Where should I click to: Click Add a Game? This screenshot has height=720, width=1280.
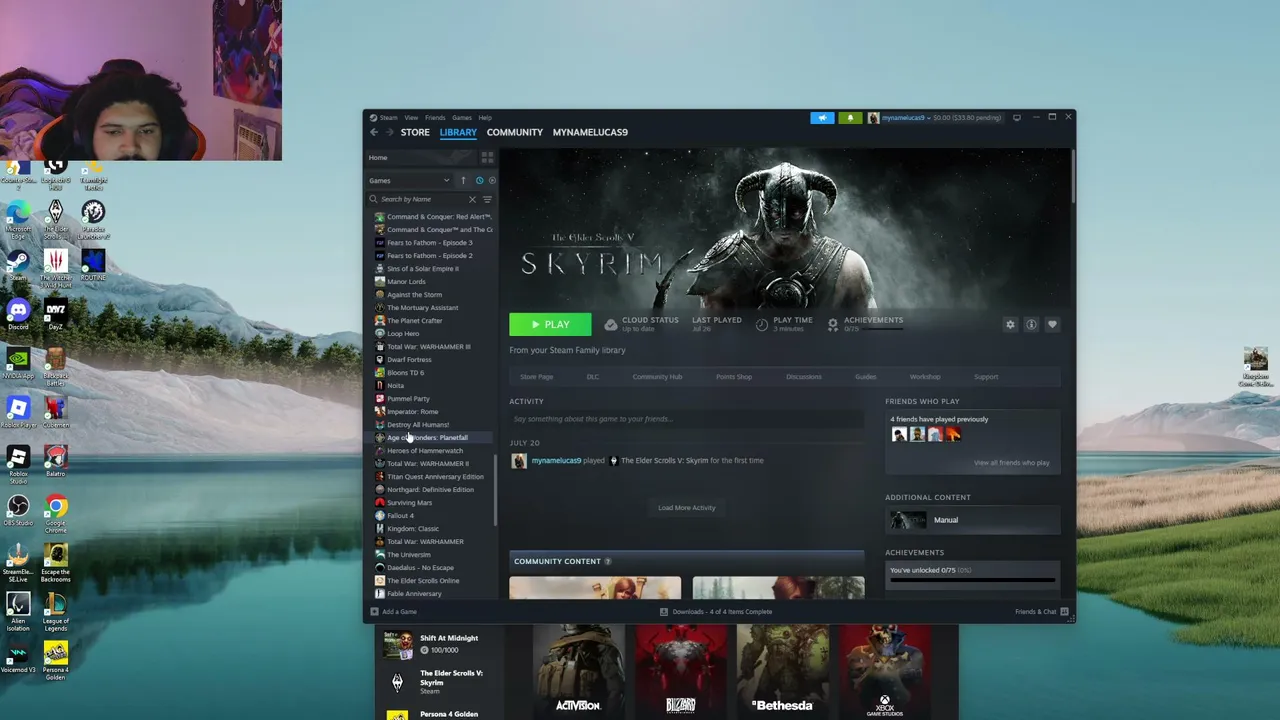pyautogui.click(x=393, y=612)
